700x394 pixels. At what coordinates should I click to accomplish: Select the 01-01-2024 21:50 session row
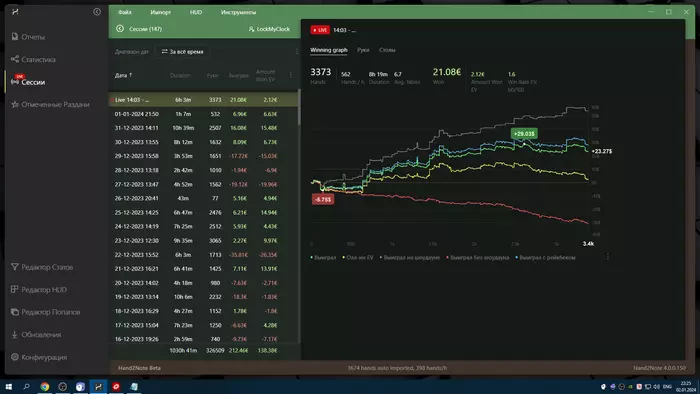203,114
